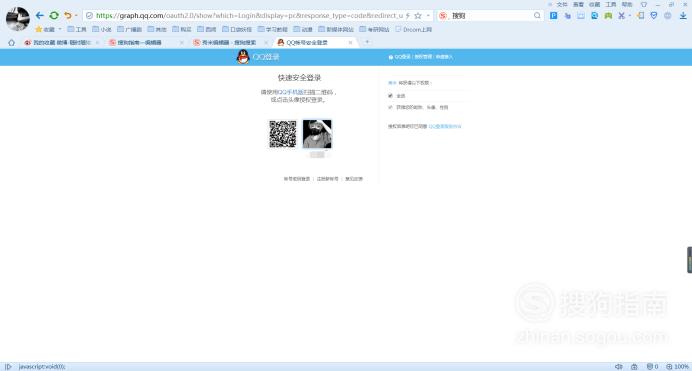Click the screenshot scissors icon
The image size is (692, 371).
[x=621, y=15]
